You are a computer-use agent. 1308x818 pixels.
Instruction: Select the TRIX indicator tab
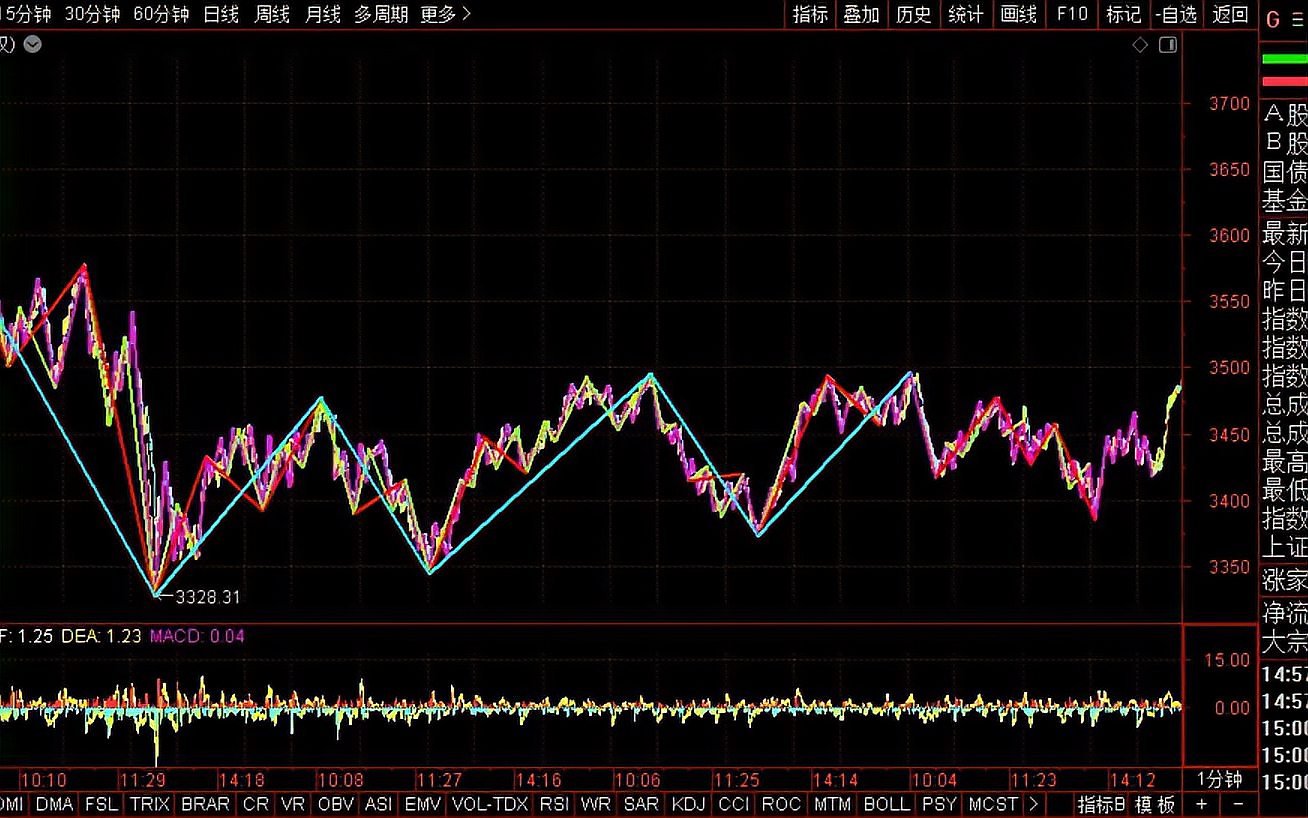150,804
